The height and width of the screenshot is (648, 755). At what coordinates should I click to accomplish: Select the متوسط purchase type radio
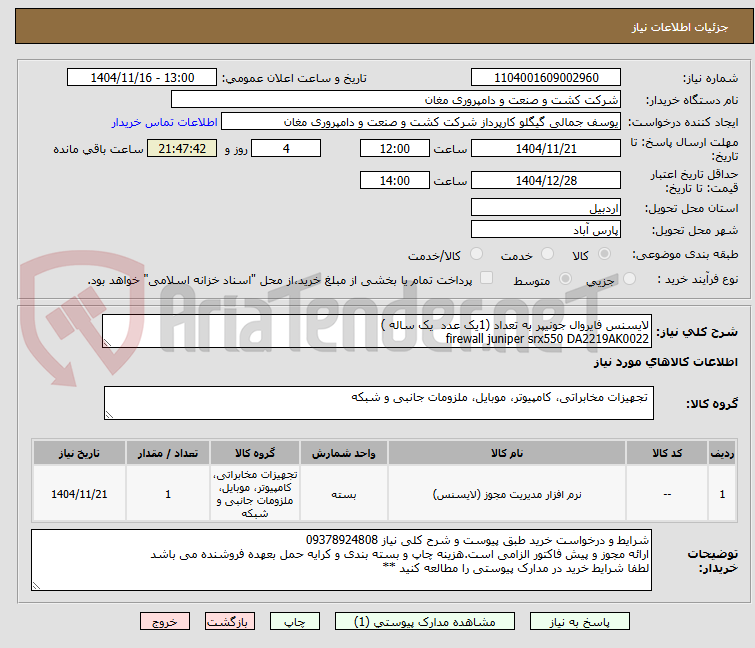coord(565,278)
